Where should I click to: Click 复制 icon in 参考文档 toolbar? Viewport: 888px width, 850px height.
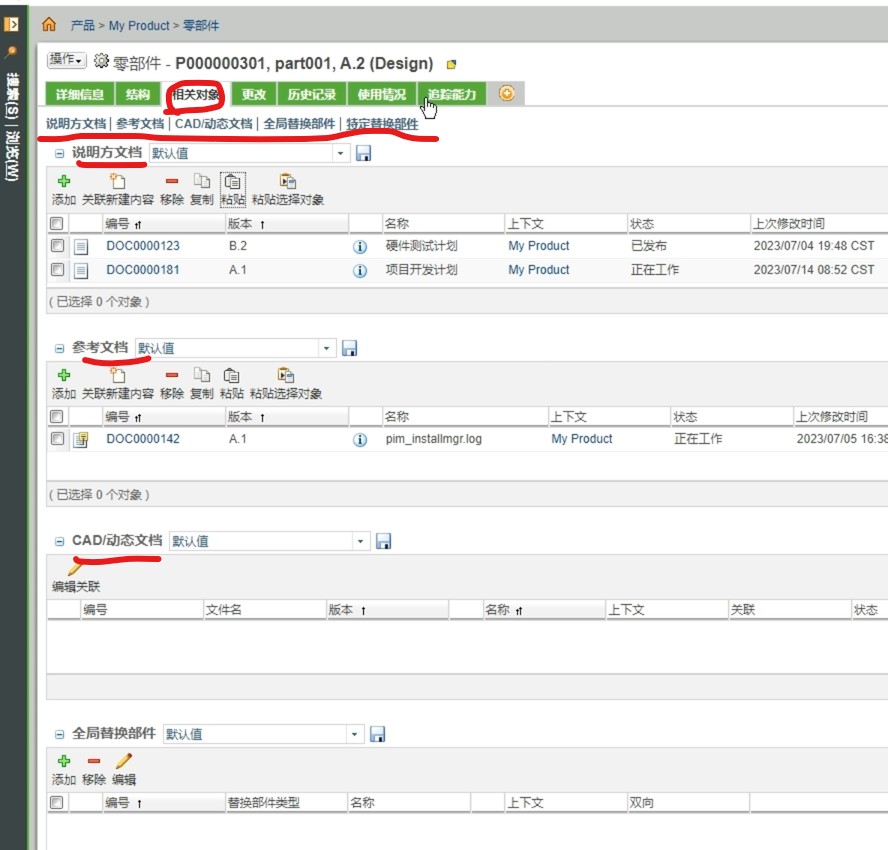(202, 375)
